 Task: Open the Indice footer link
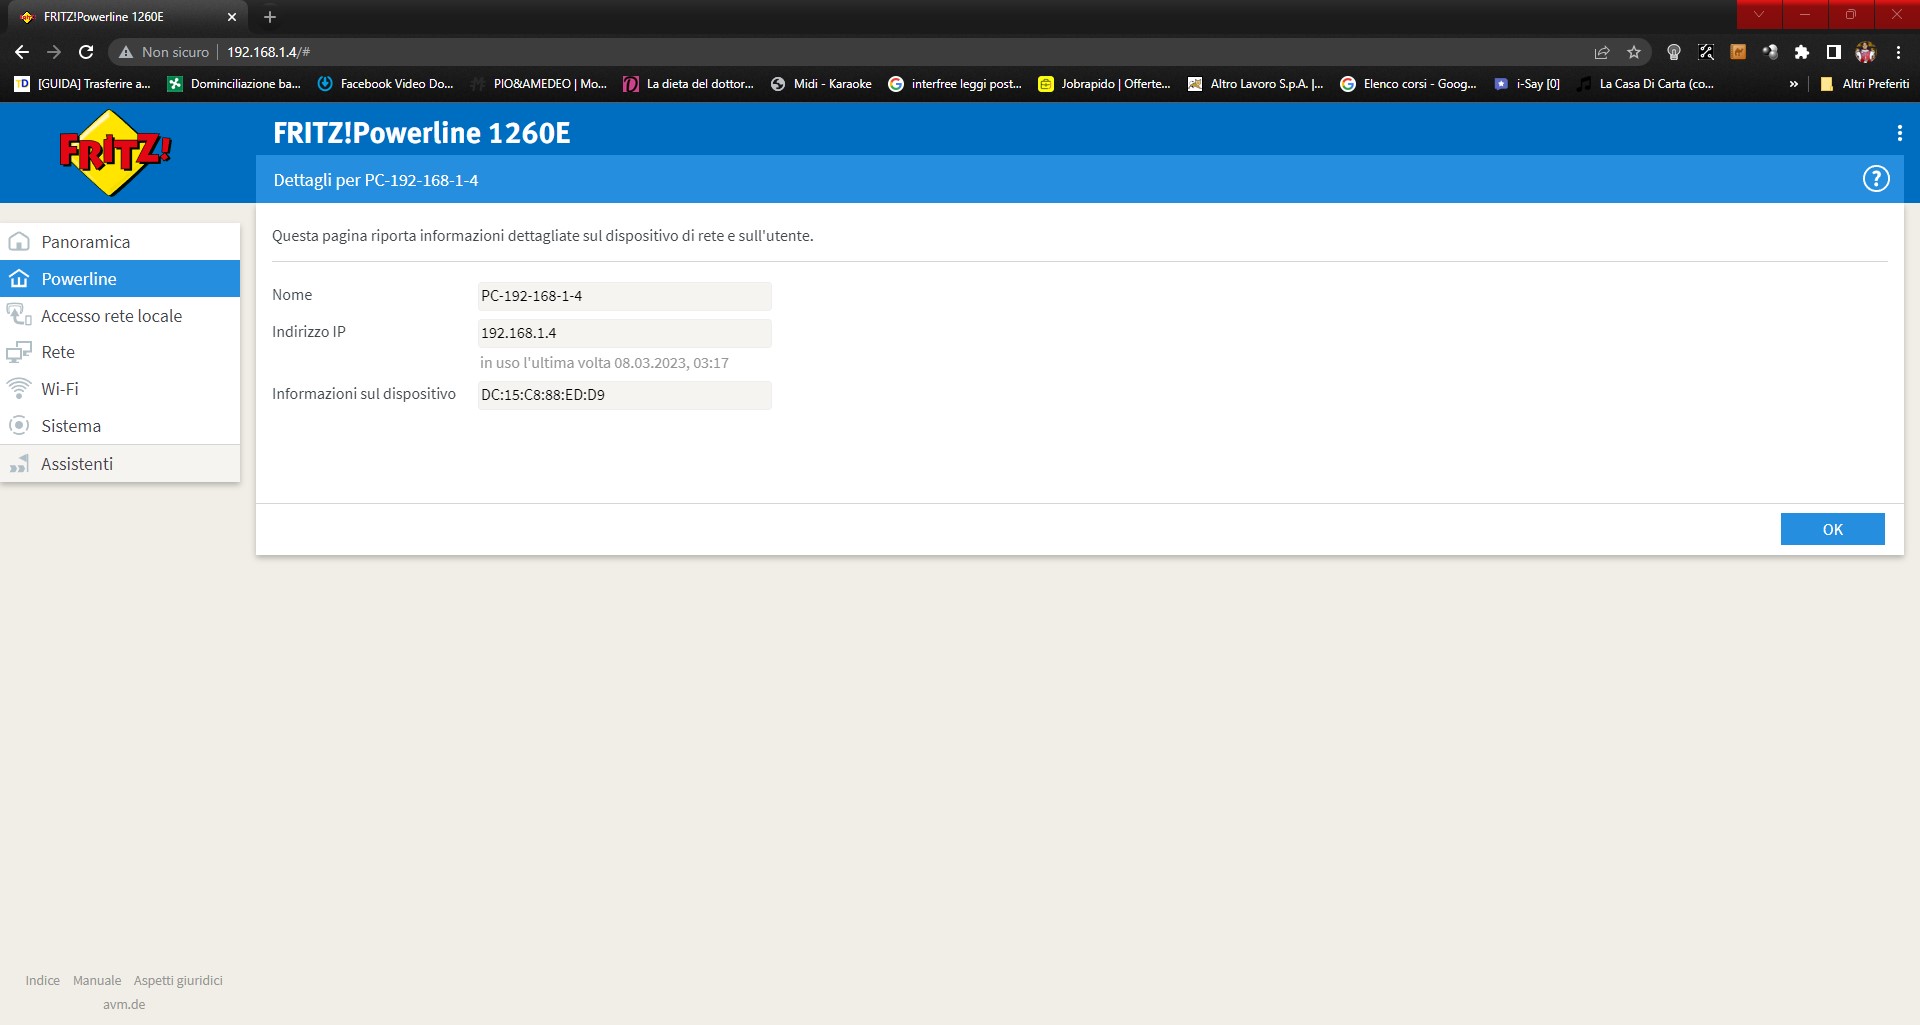click(x=43, y=981)
